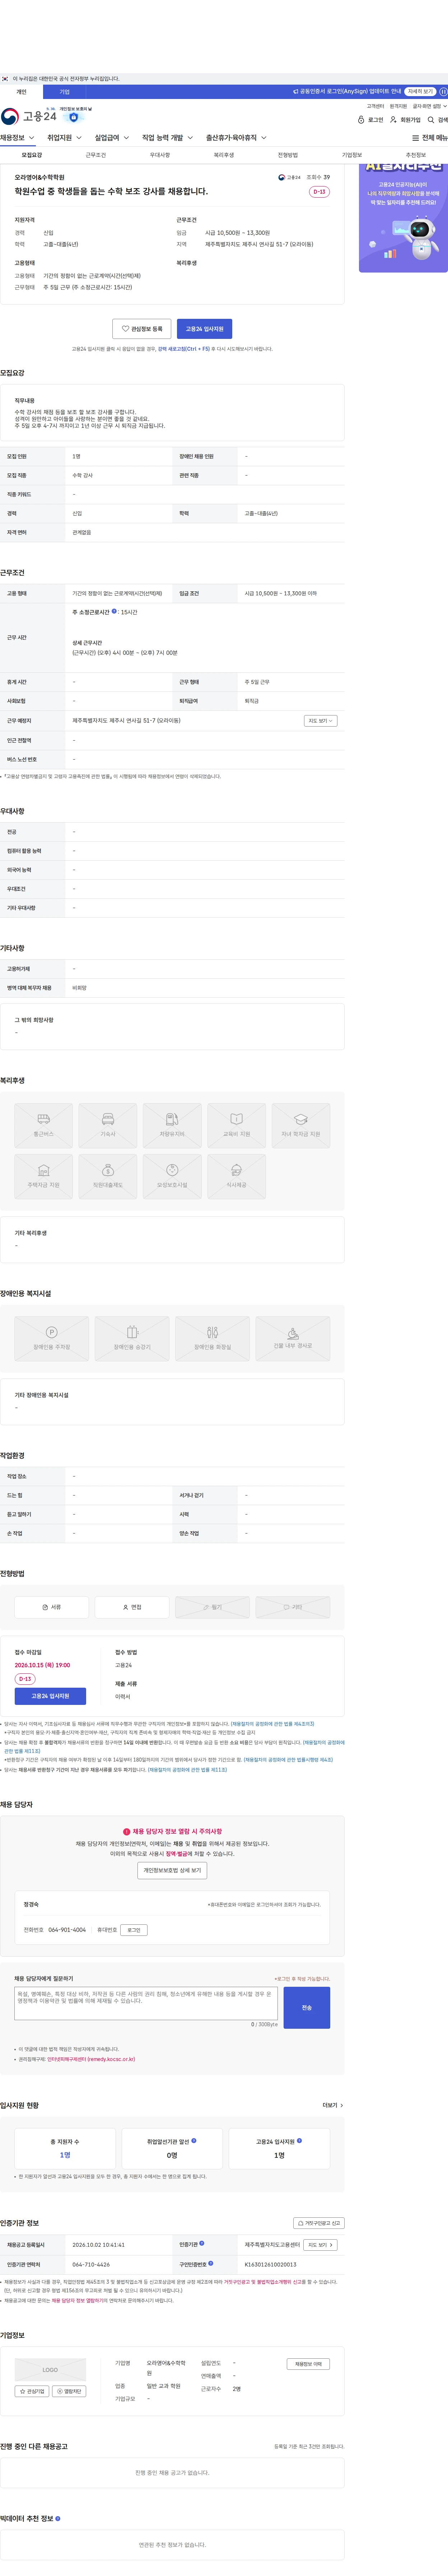Select the 전형방법 section tab

click(x=288, y=155)
